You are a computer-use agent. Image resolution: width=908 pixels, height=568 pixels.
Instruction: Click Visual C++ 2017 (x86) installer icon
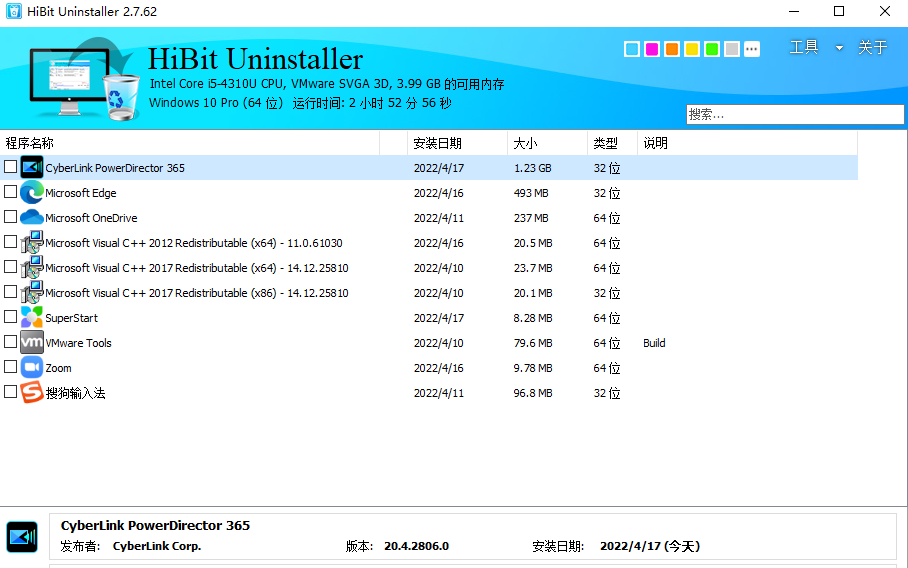(32, 292)
